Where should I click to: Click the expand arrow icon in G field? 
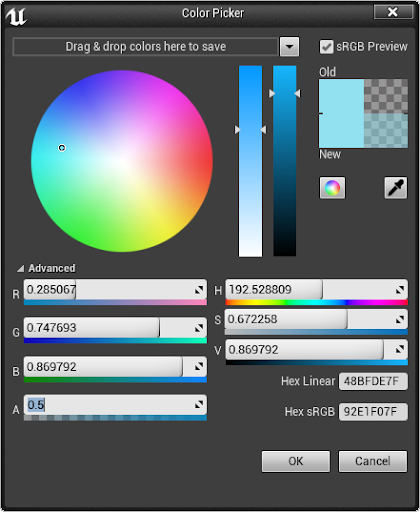click(199, 328)
